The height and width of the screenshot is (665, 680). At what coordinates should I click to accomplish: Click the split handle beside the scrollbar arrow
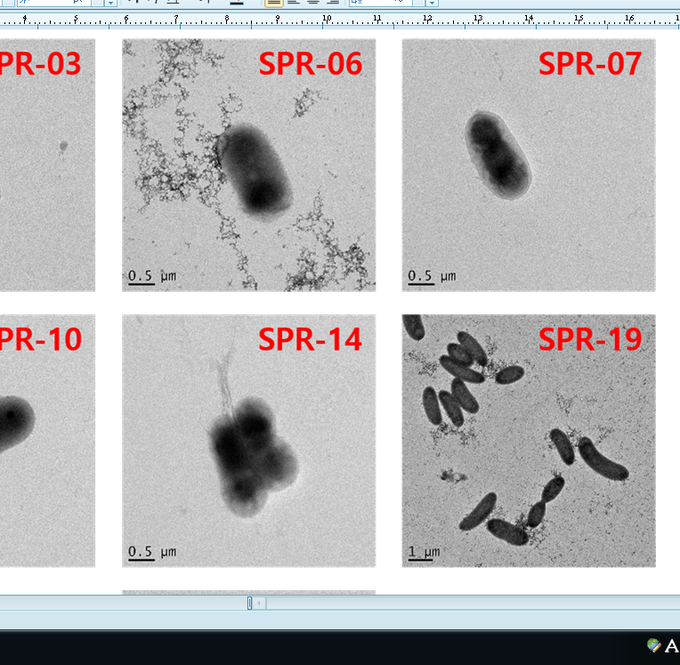249,603
